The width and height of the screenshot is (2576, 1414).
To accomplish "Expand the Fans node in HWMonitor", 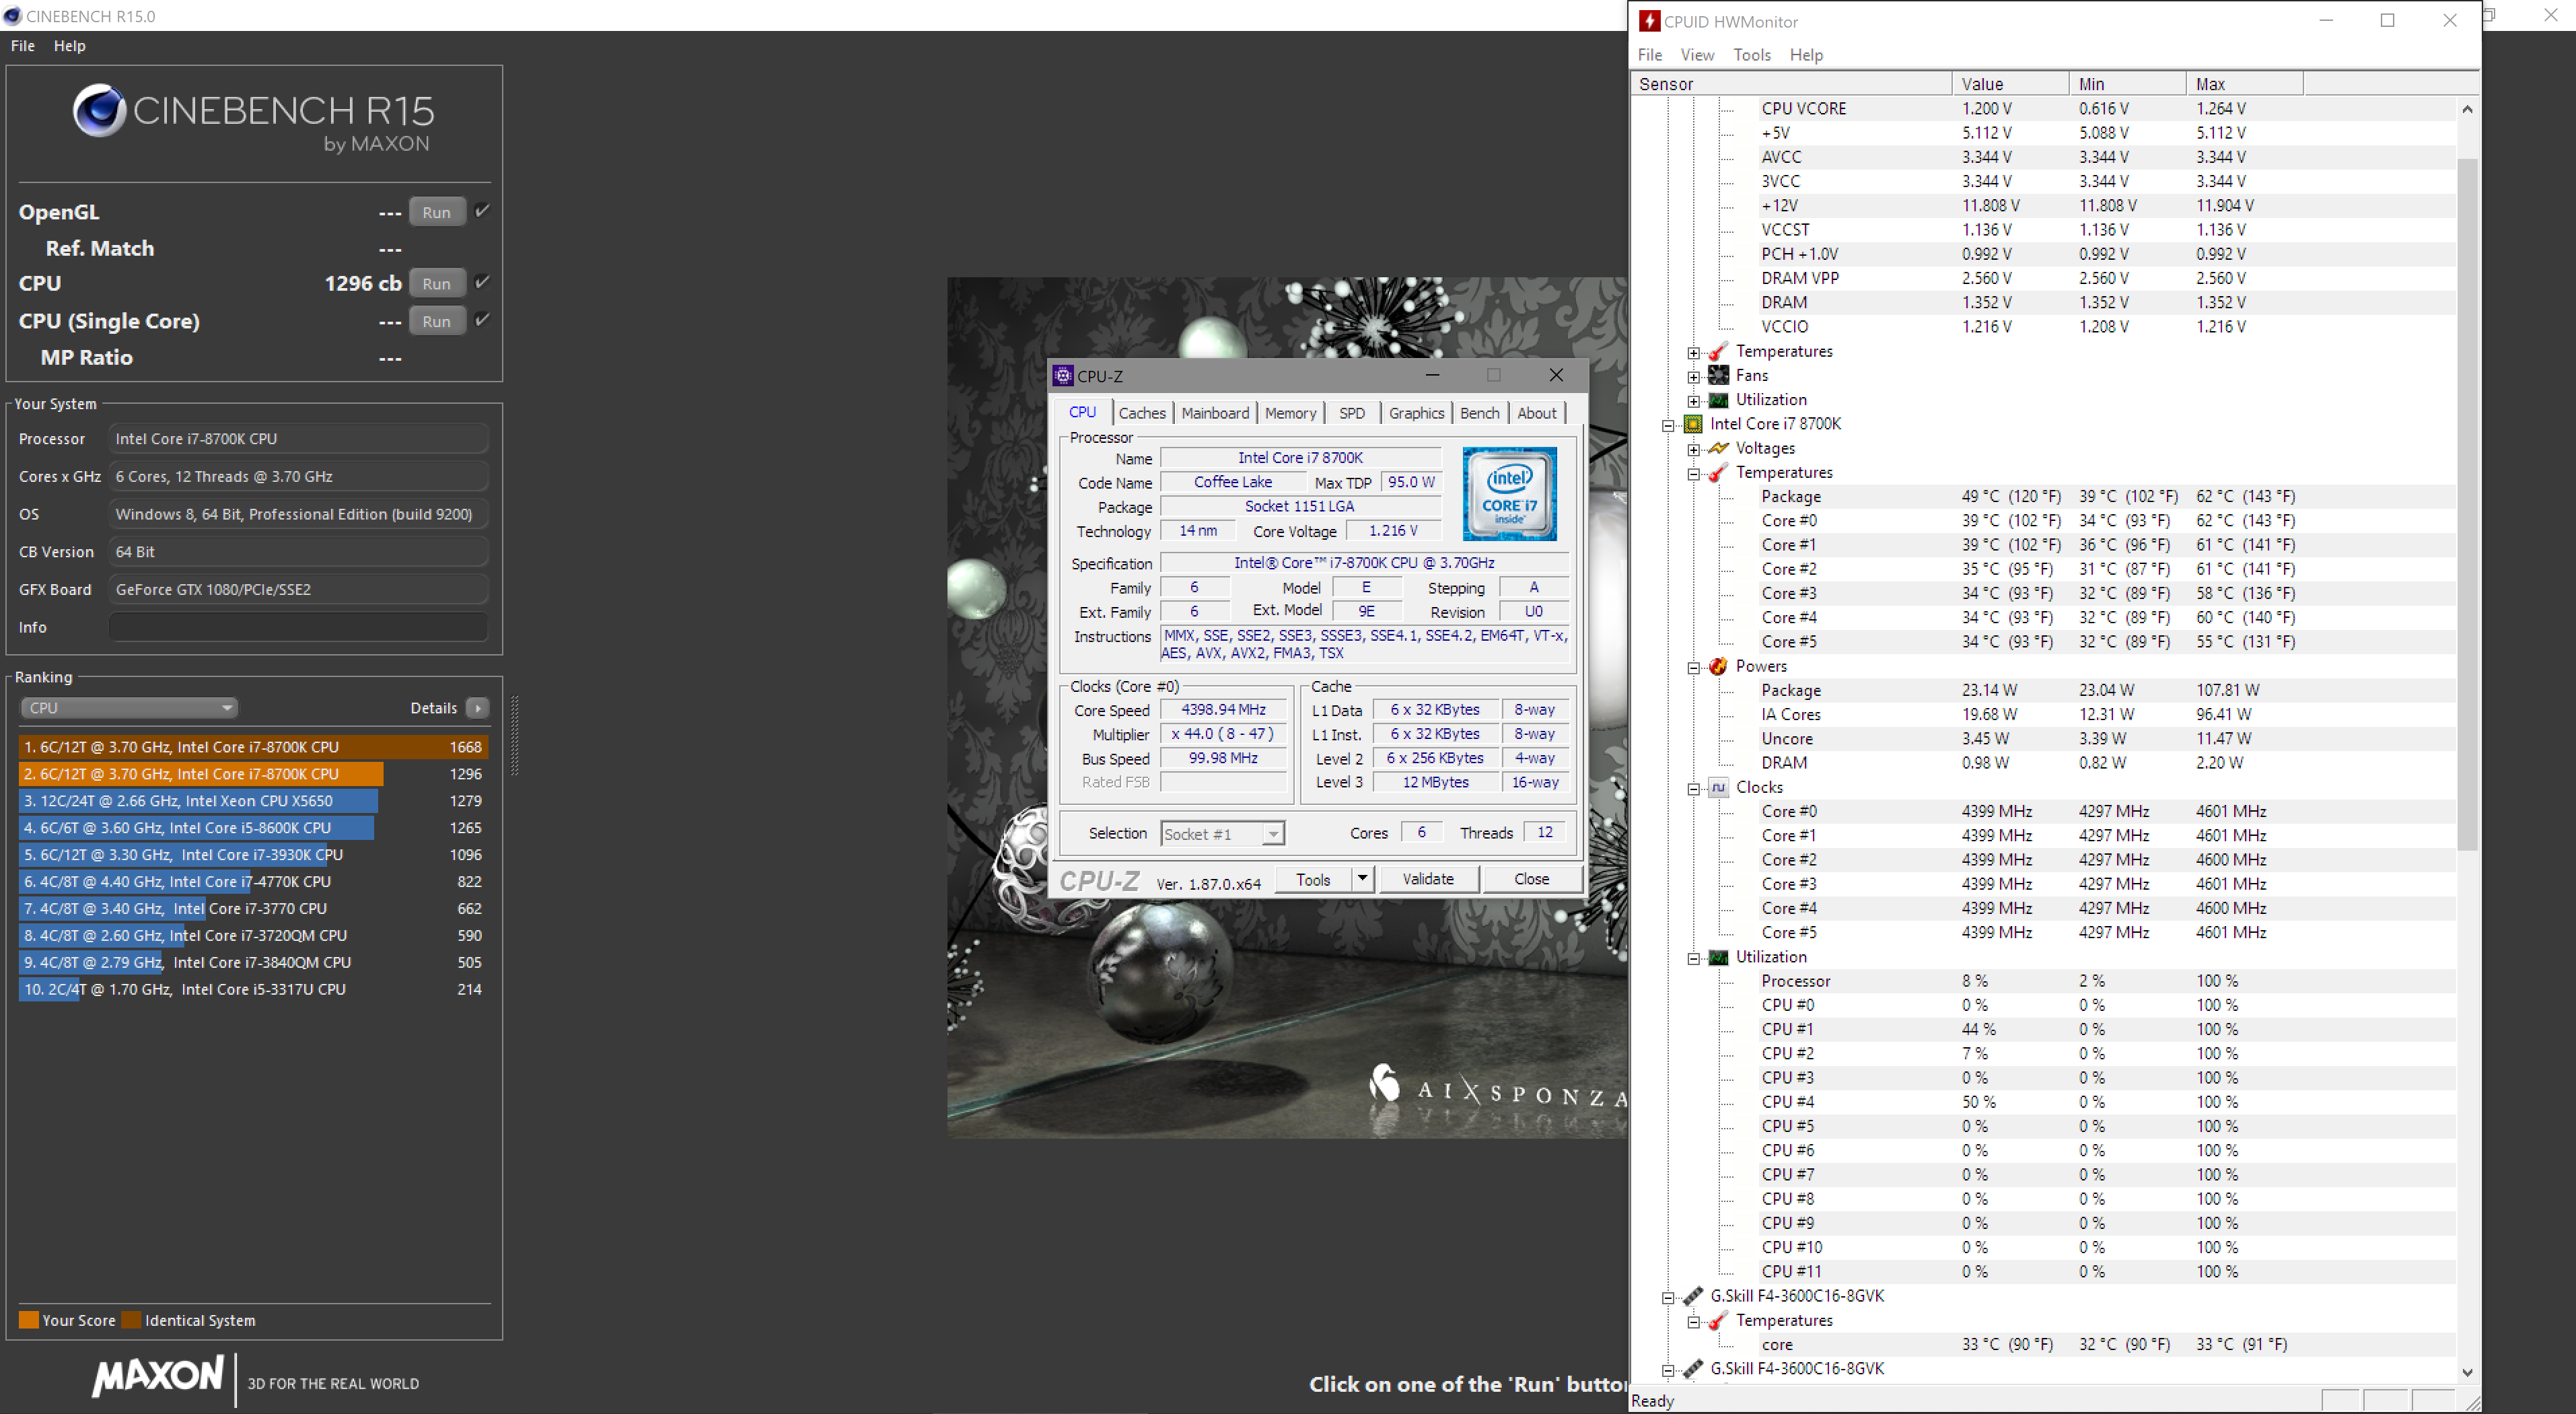I will pyautogui.click(x=1693, y=376).
